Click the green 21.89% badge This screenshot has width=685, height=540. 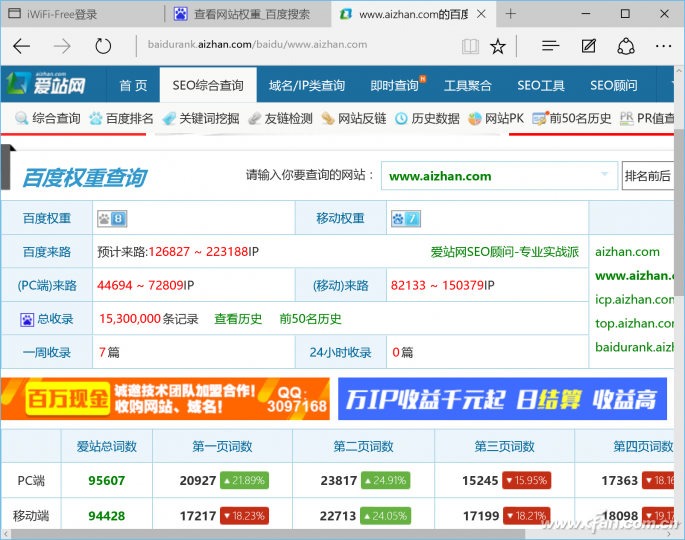tap(244, 481)
